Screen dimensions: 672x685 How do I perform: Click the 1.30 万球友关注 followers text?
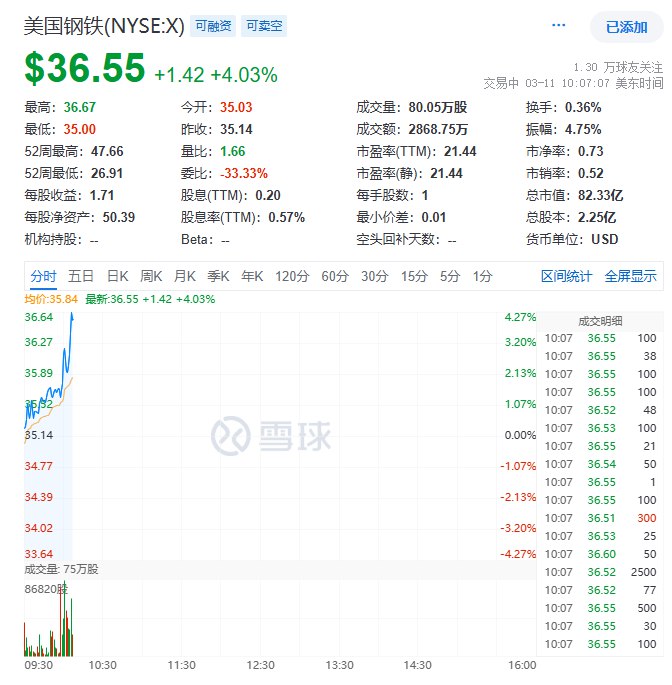pyautogui.click(x=618, y=67)
